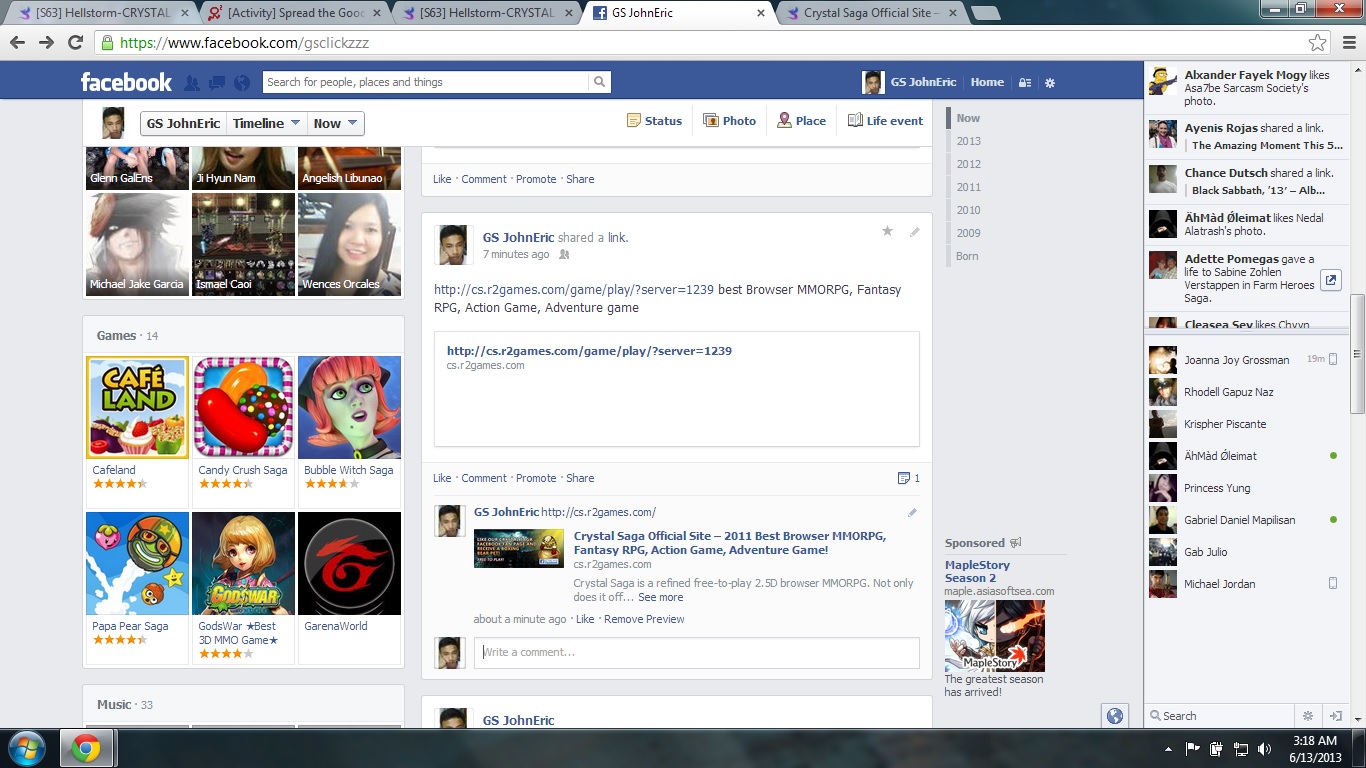Open the Candy Crush Saga game thumbnail
1366x768 pixels.
click(243, 407)
